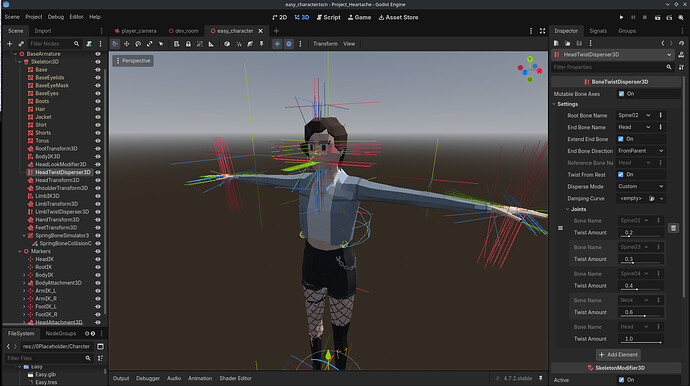Toggle Extend End Bone checkbox
This screenshot has width=690, height=386.
click(621, 139)
